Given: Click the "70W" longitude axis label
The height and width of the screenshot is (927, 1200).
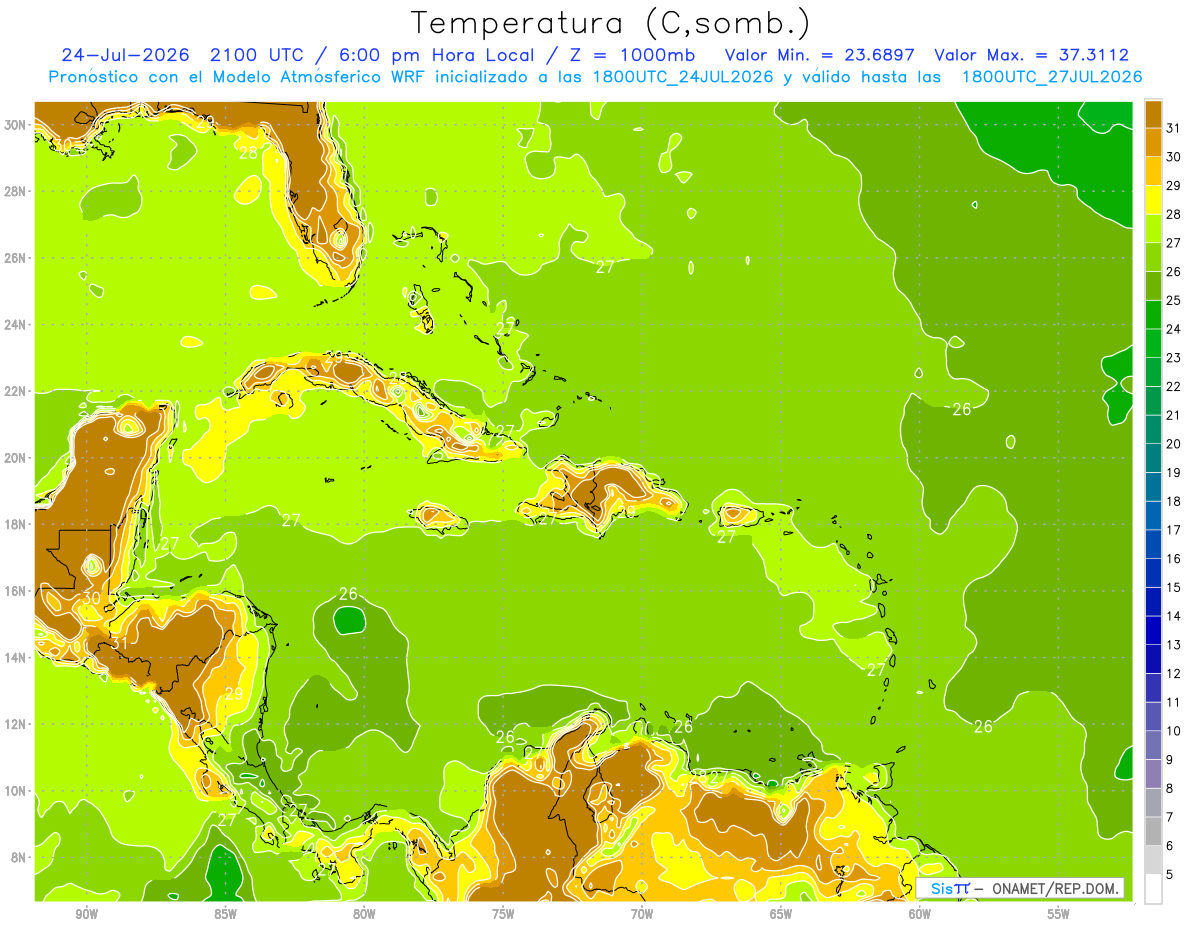Looking at the screenshot, I should point(642,914).
